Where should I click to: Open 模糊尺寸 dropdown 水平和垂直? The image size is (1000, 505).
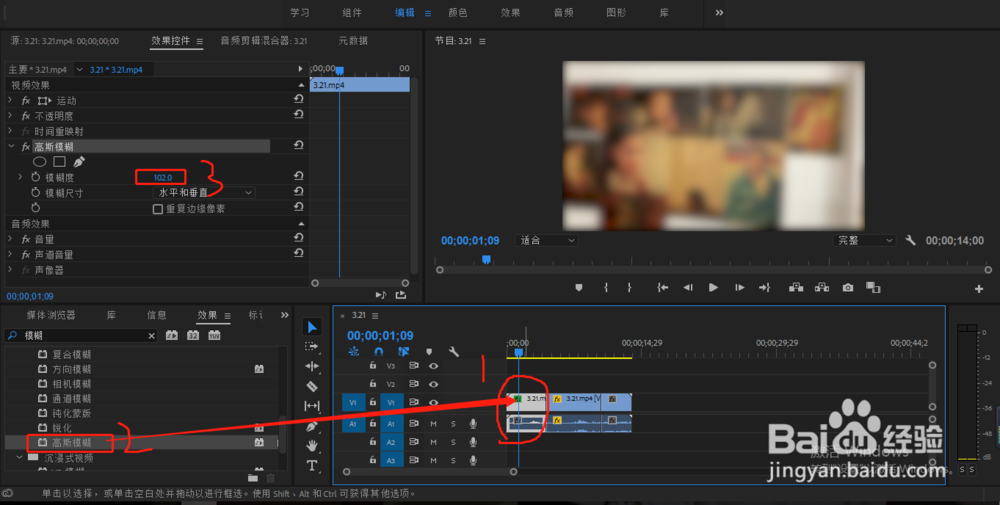[204, 192]
